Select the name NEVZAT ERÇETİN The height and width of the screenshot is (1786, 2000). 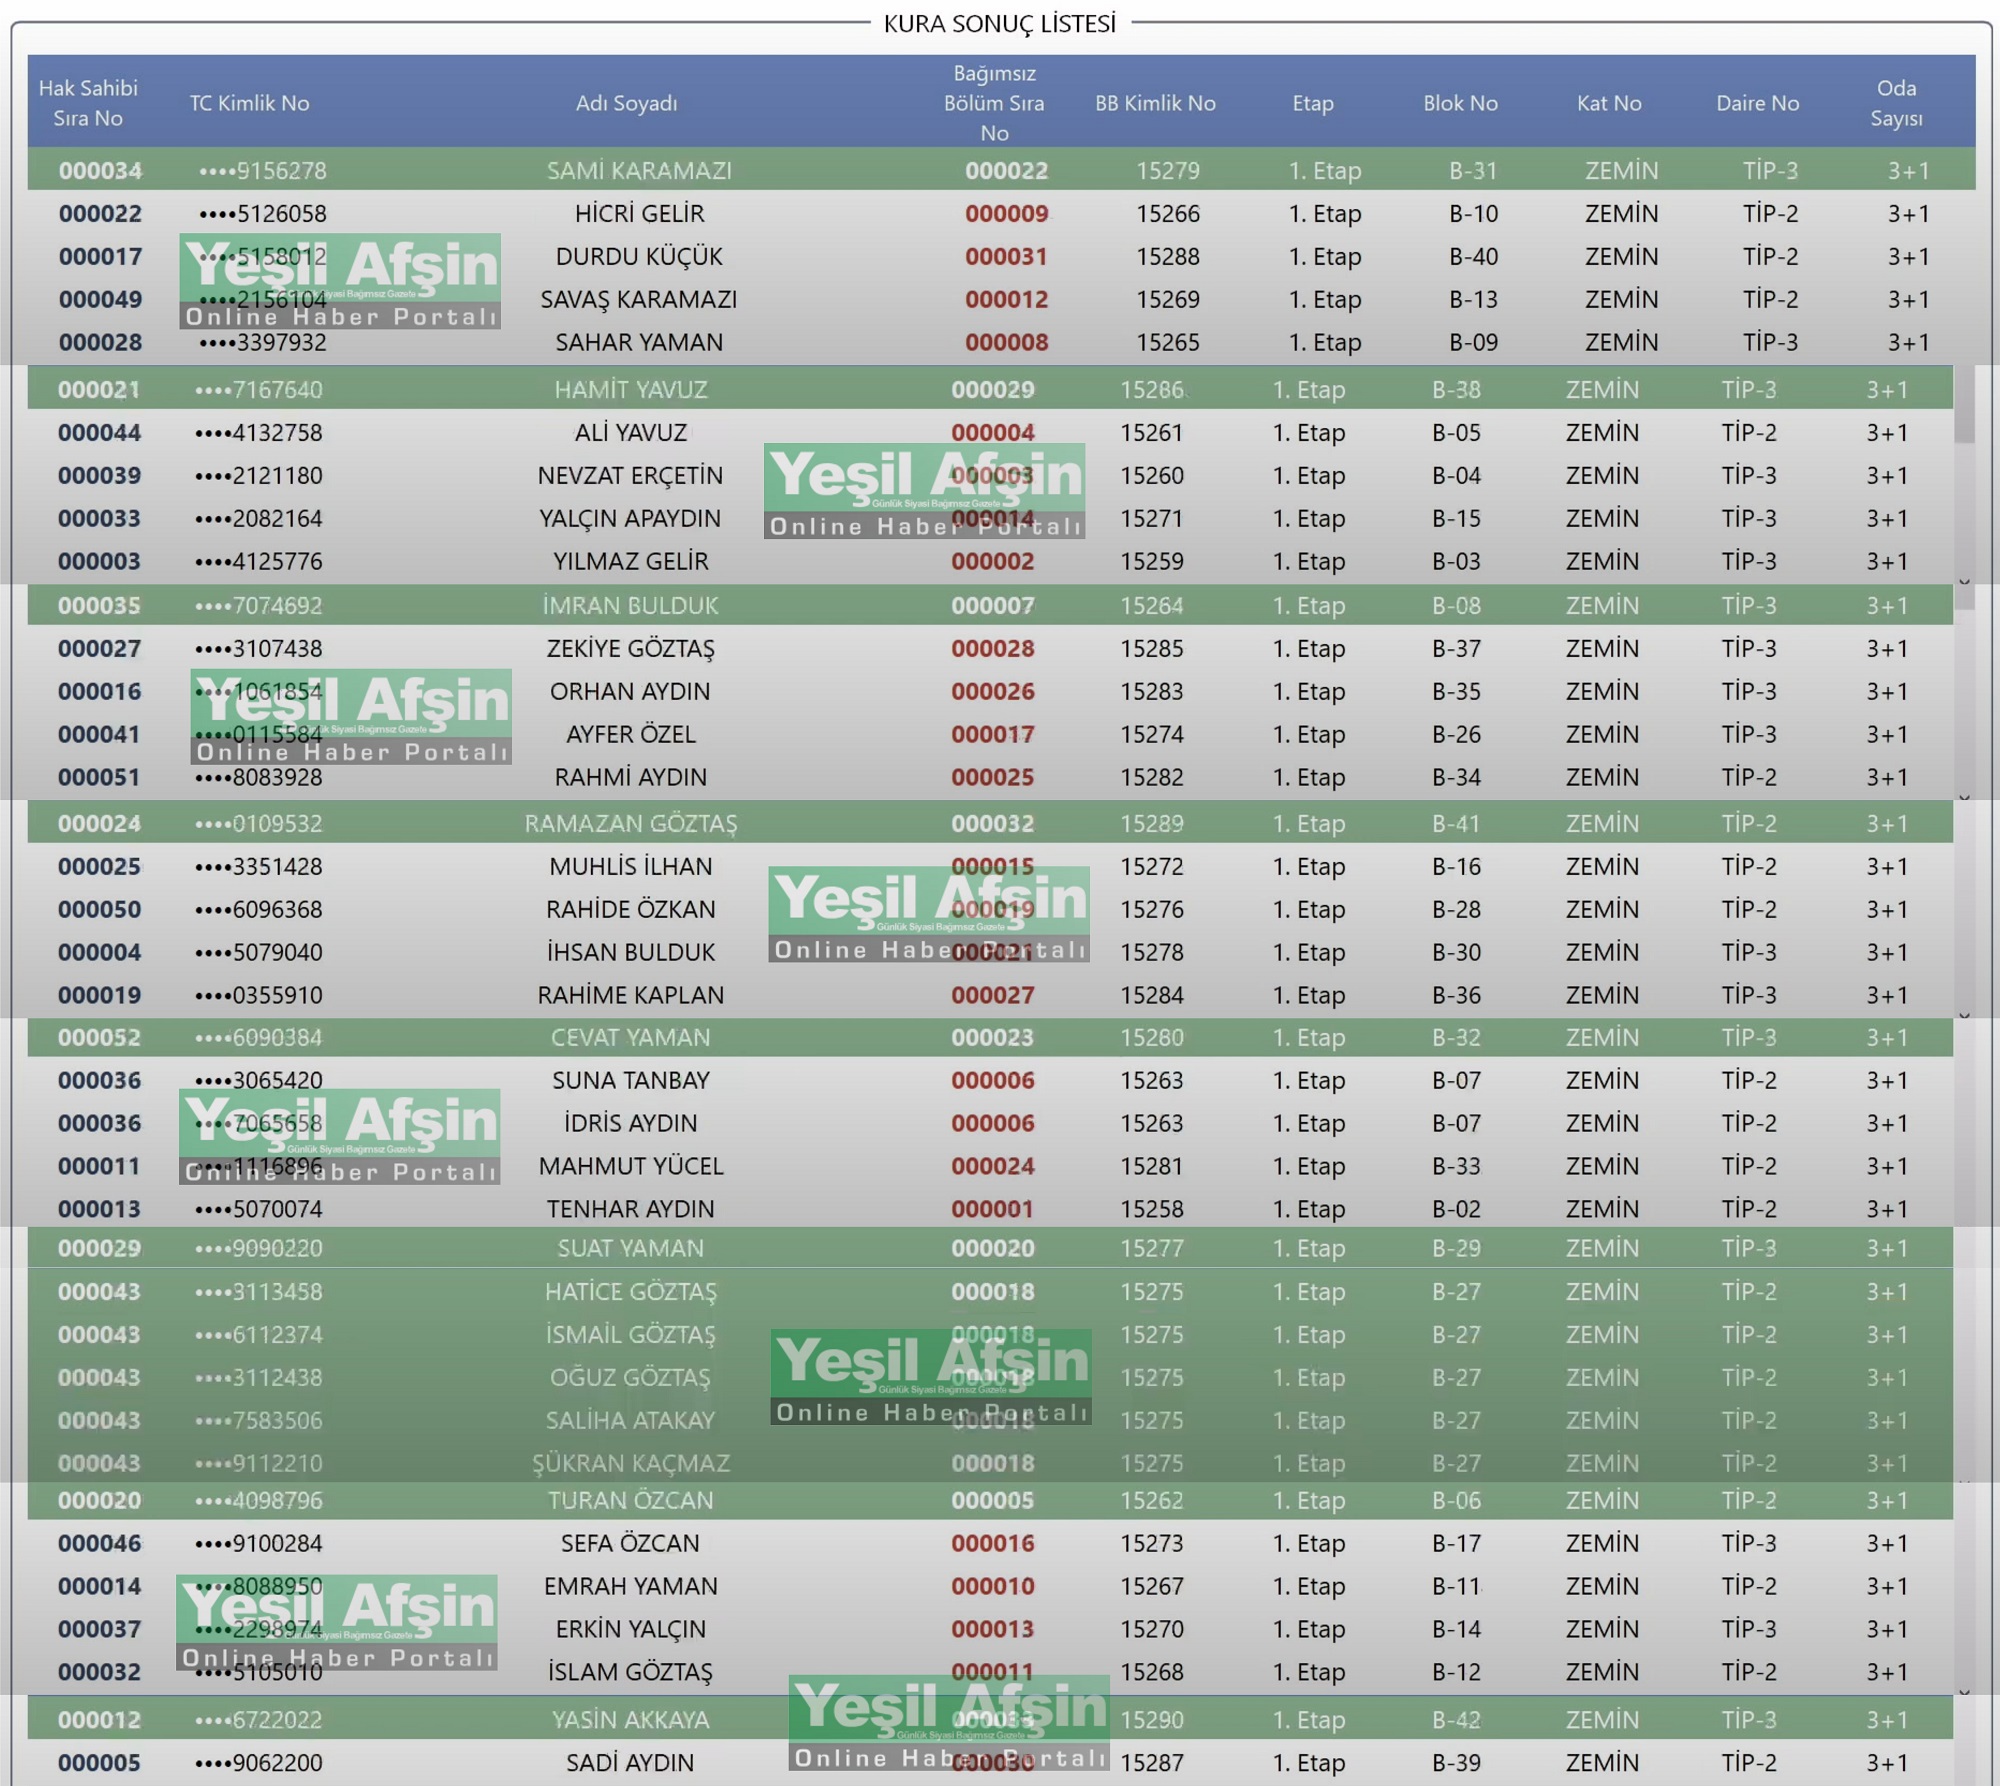coord(630,475)
